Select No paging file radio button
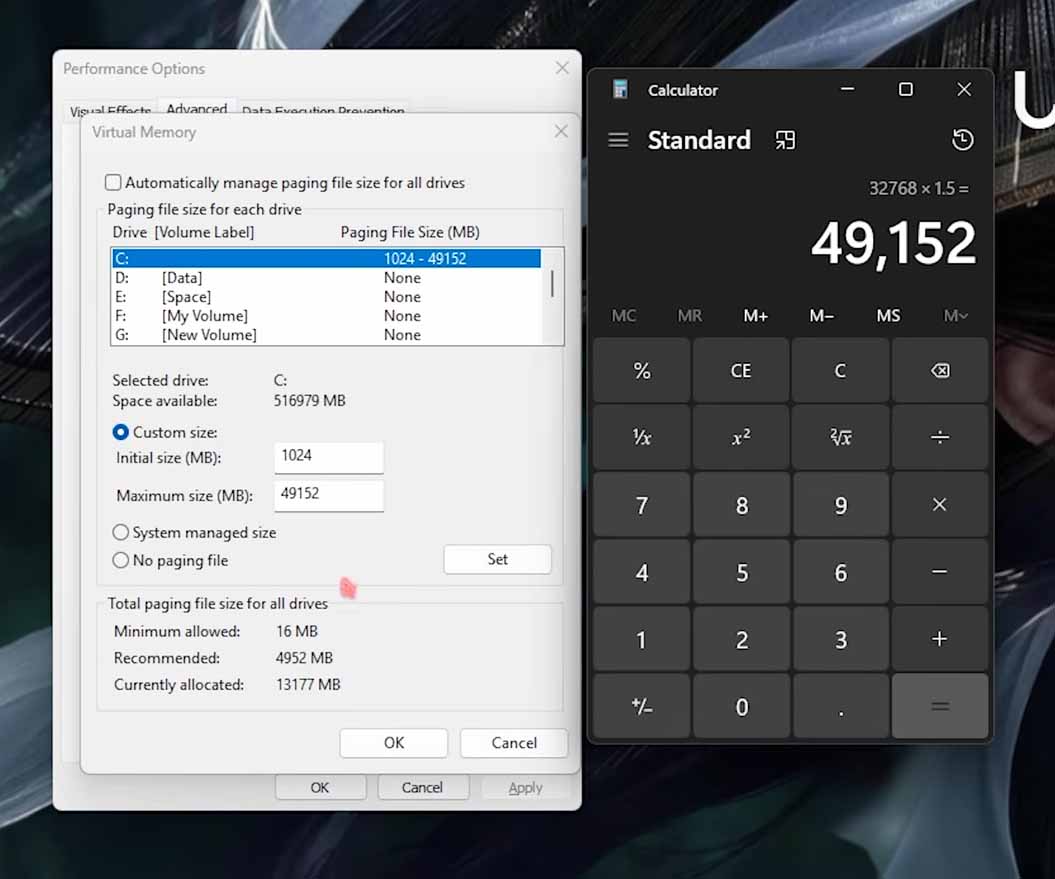1055x879 pixels. (x=120, y=560)
